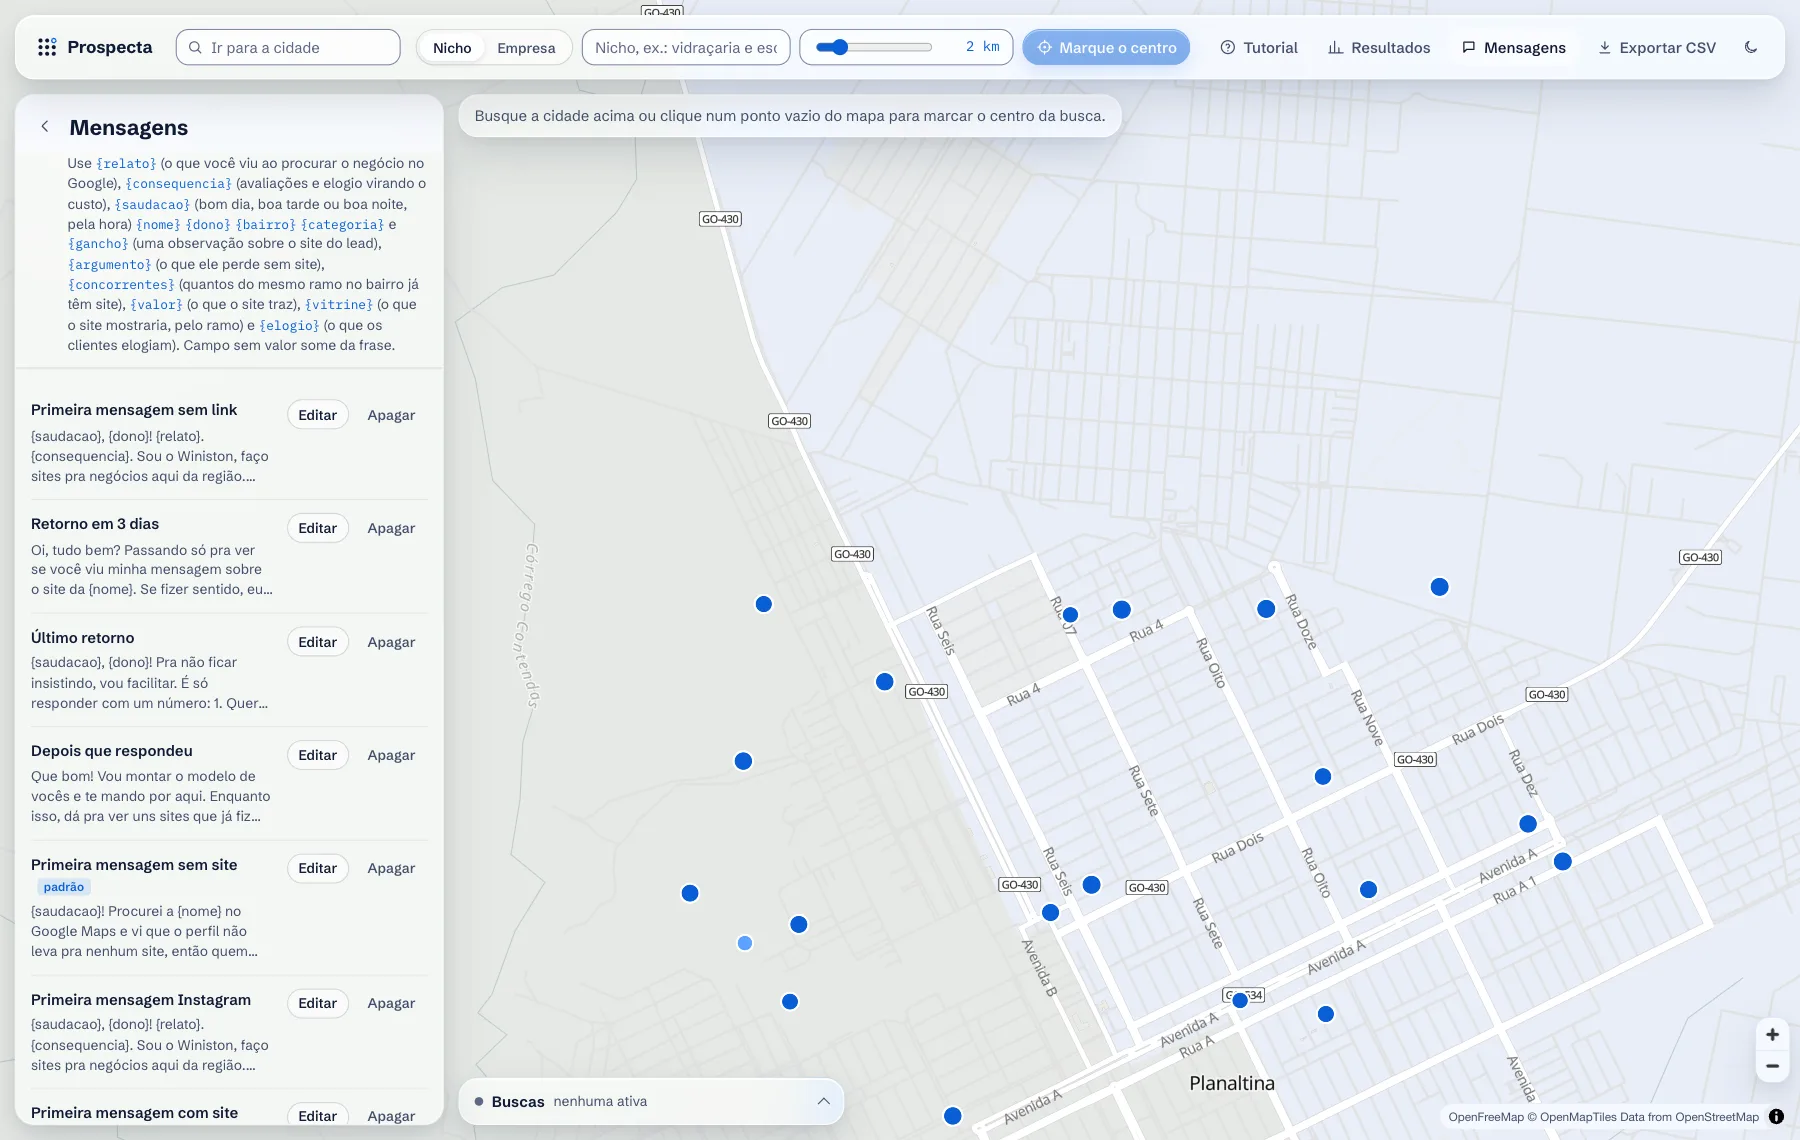
Task: Click Exportar CSV download icon
Action: click(x=1604, y=47)
